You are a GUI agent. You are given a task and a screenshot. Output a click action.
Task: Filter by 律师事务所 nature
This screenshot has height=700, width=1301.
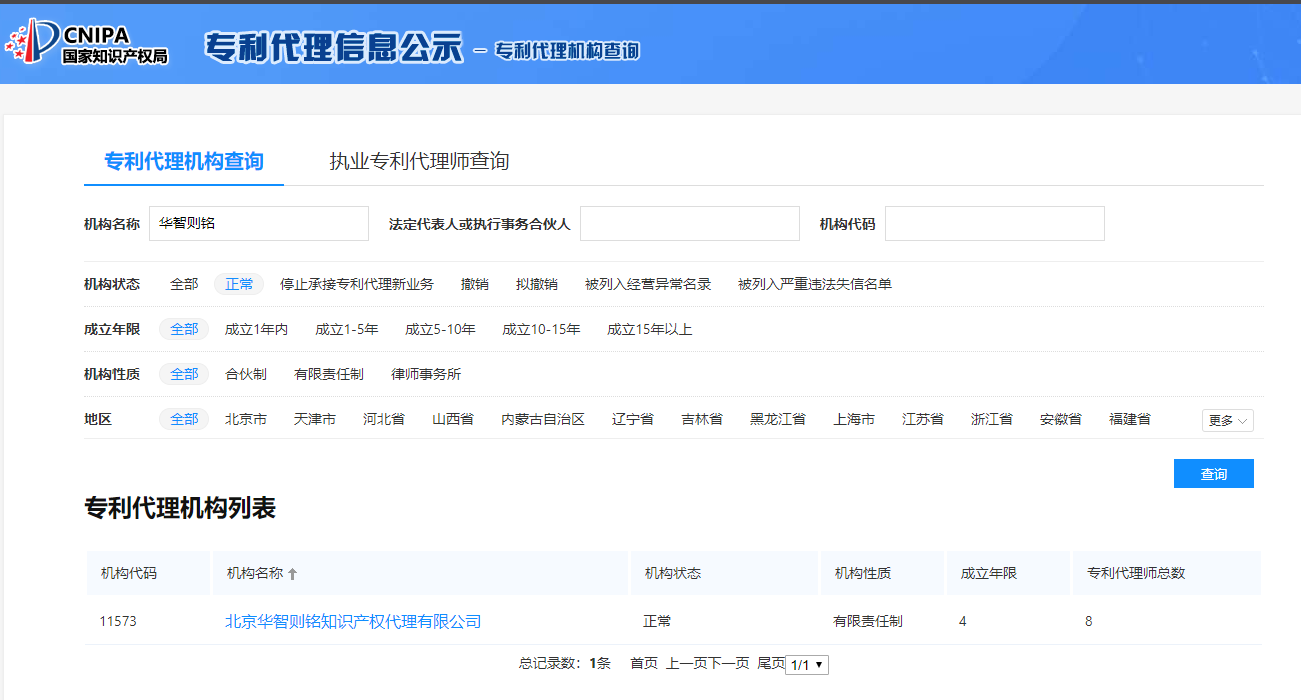[426, 374]
